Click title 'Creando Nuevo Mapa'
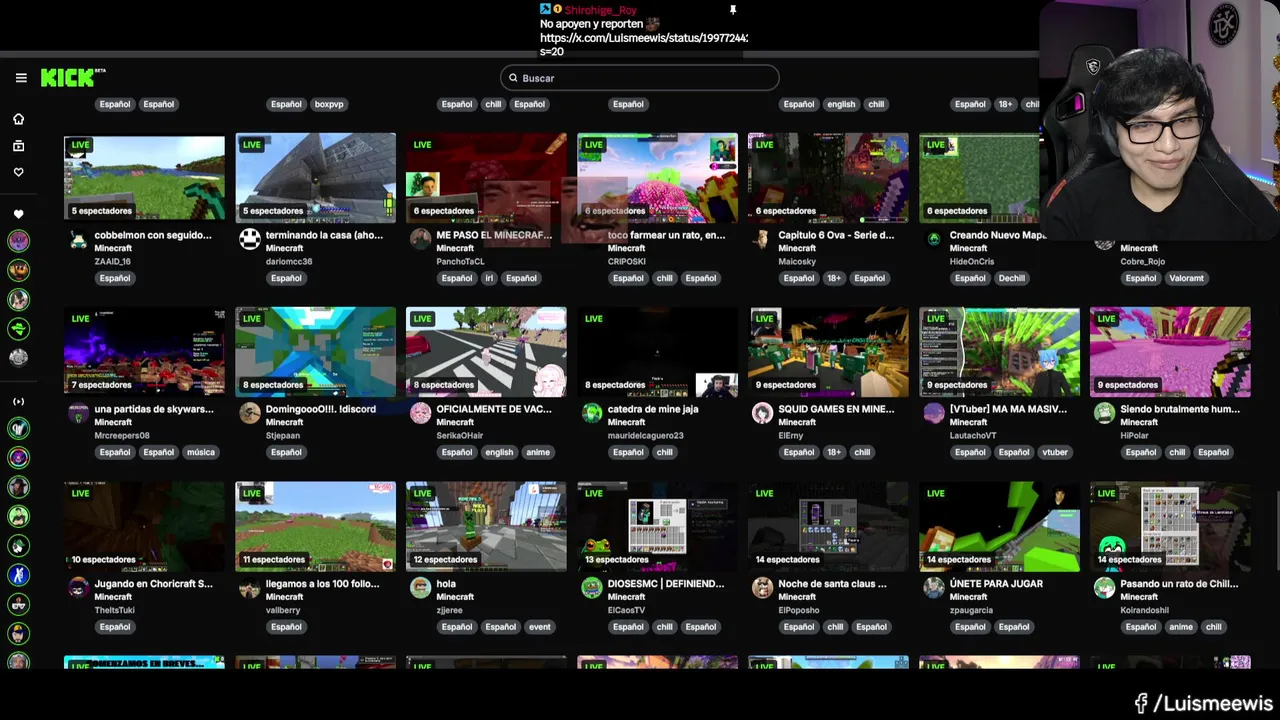Viewport: 1280px width, 720px height. [998, 235]
